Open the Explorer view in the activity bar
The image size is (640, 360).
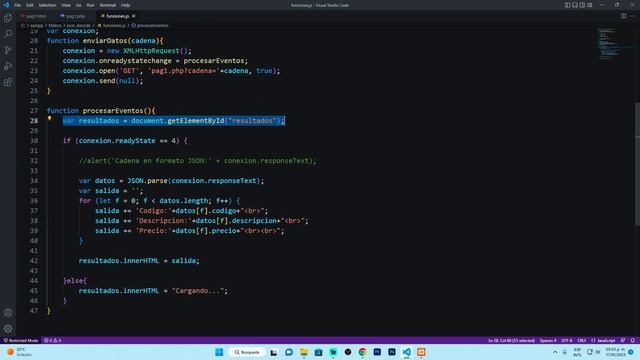tap(8, 18)
